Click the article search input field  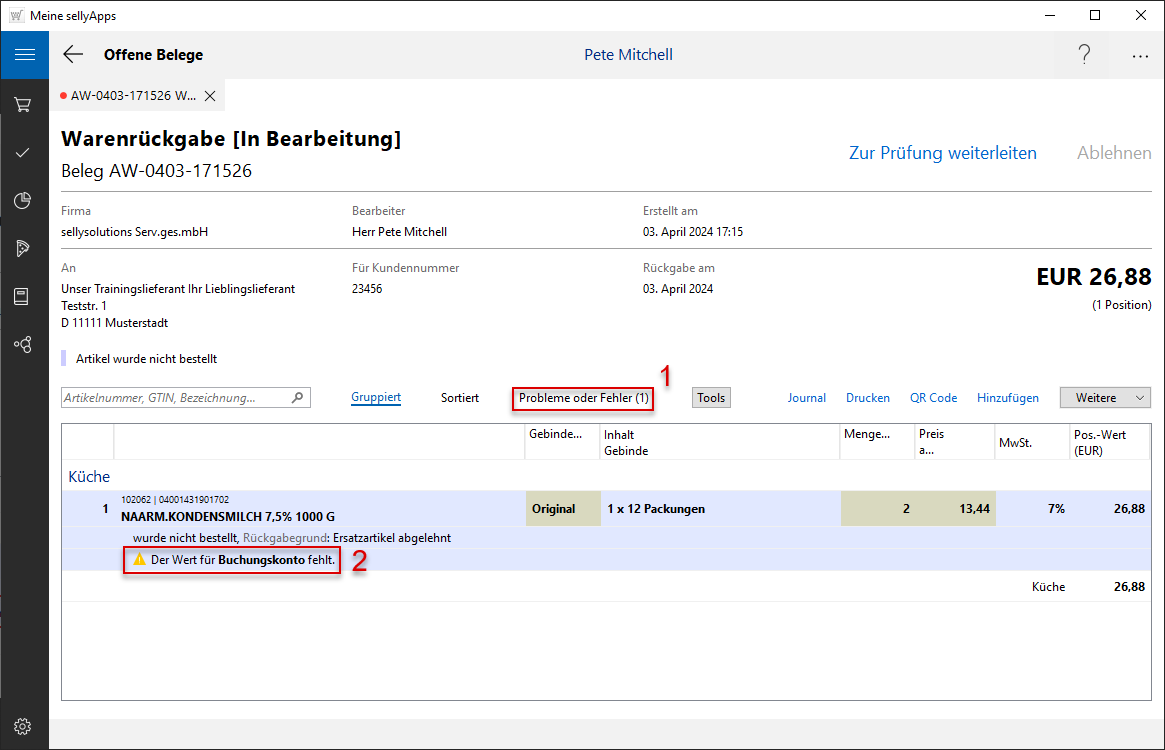[x=176, y=398]
